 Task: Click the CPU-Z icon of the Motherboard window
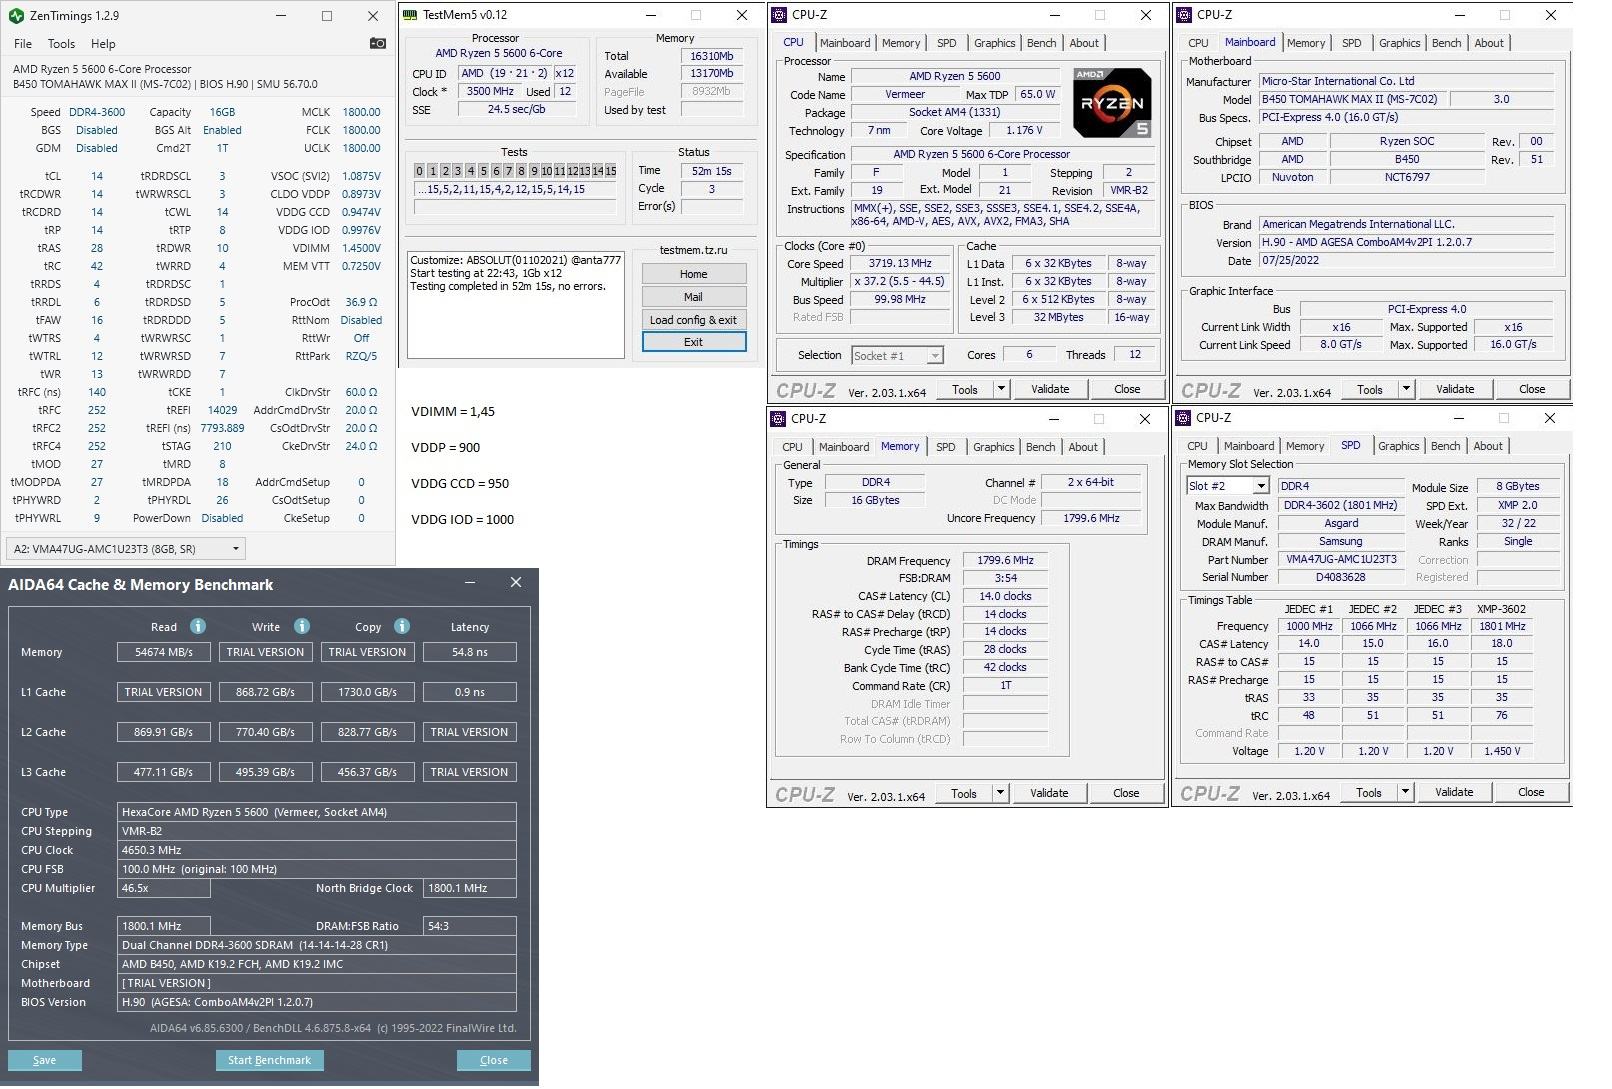click(x=1184, y=15)
